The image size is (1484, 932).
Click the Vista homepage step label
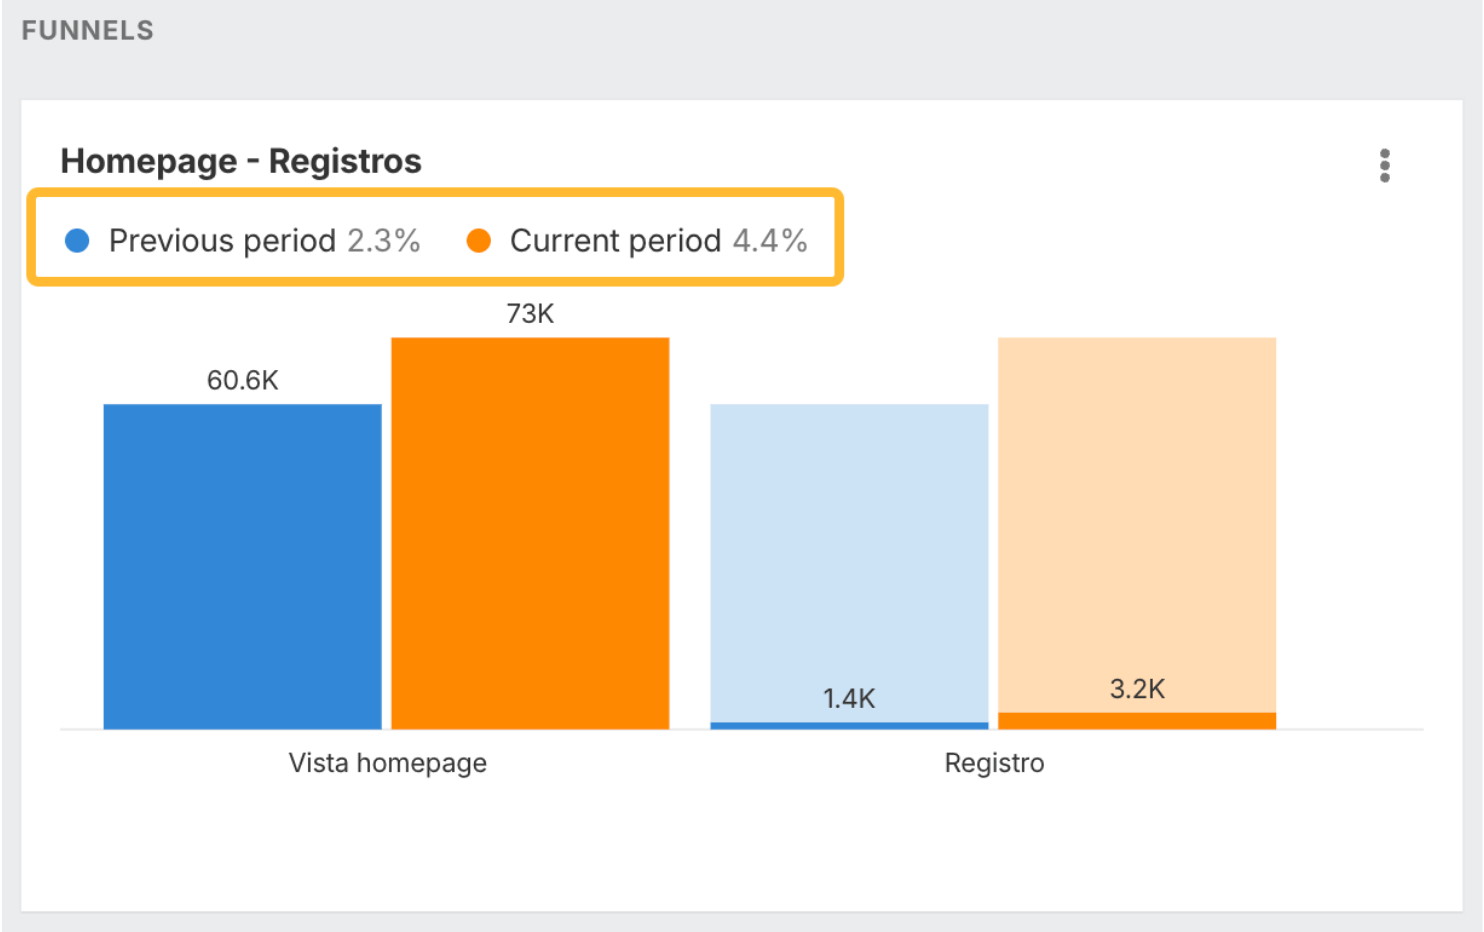click(x=388, y=763)
